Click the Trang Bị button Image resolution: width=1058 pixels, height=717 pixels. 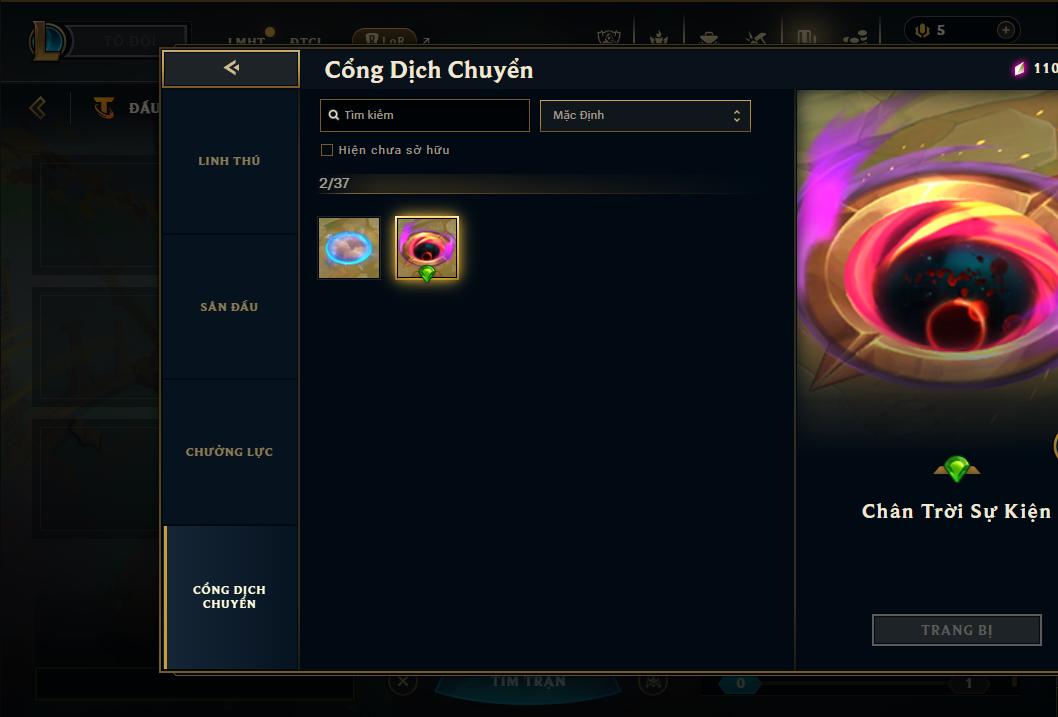coord(956,630)
